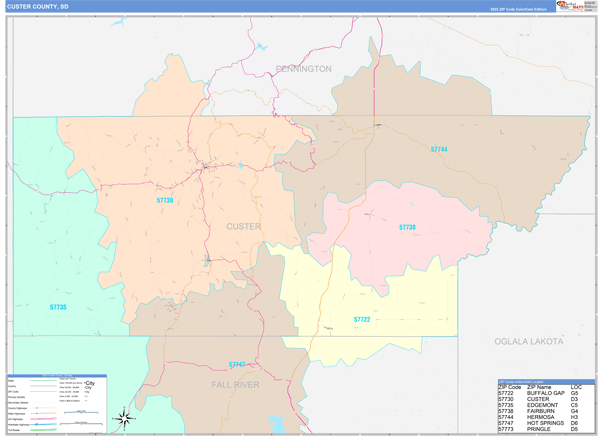The height and width of the screenshot is (436, 600).
Task: Click the large City label in legend
Action: [x=90, y=383]
